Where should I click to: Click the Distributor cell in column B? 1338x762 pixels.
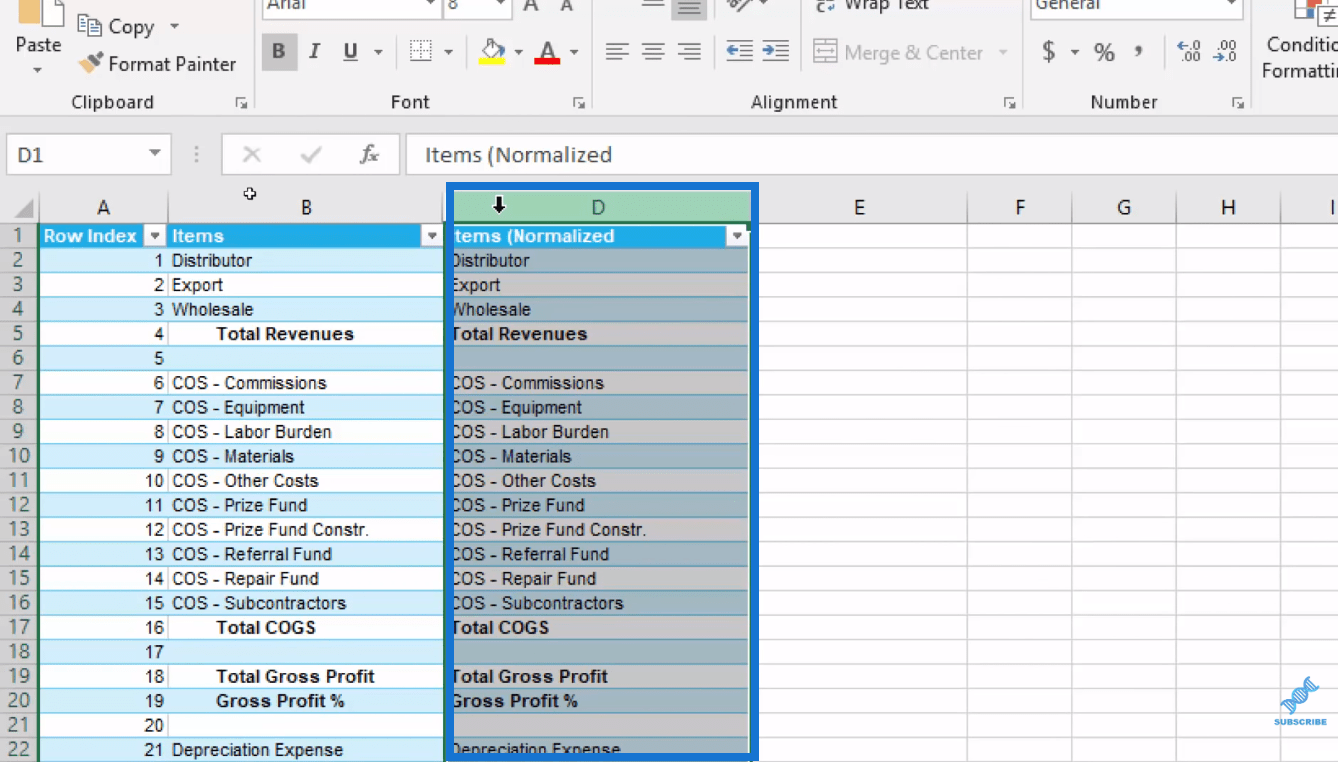tap(306, 260)
